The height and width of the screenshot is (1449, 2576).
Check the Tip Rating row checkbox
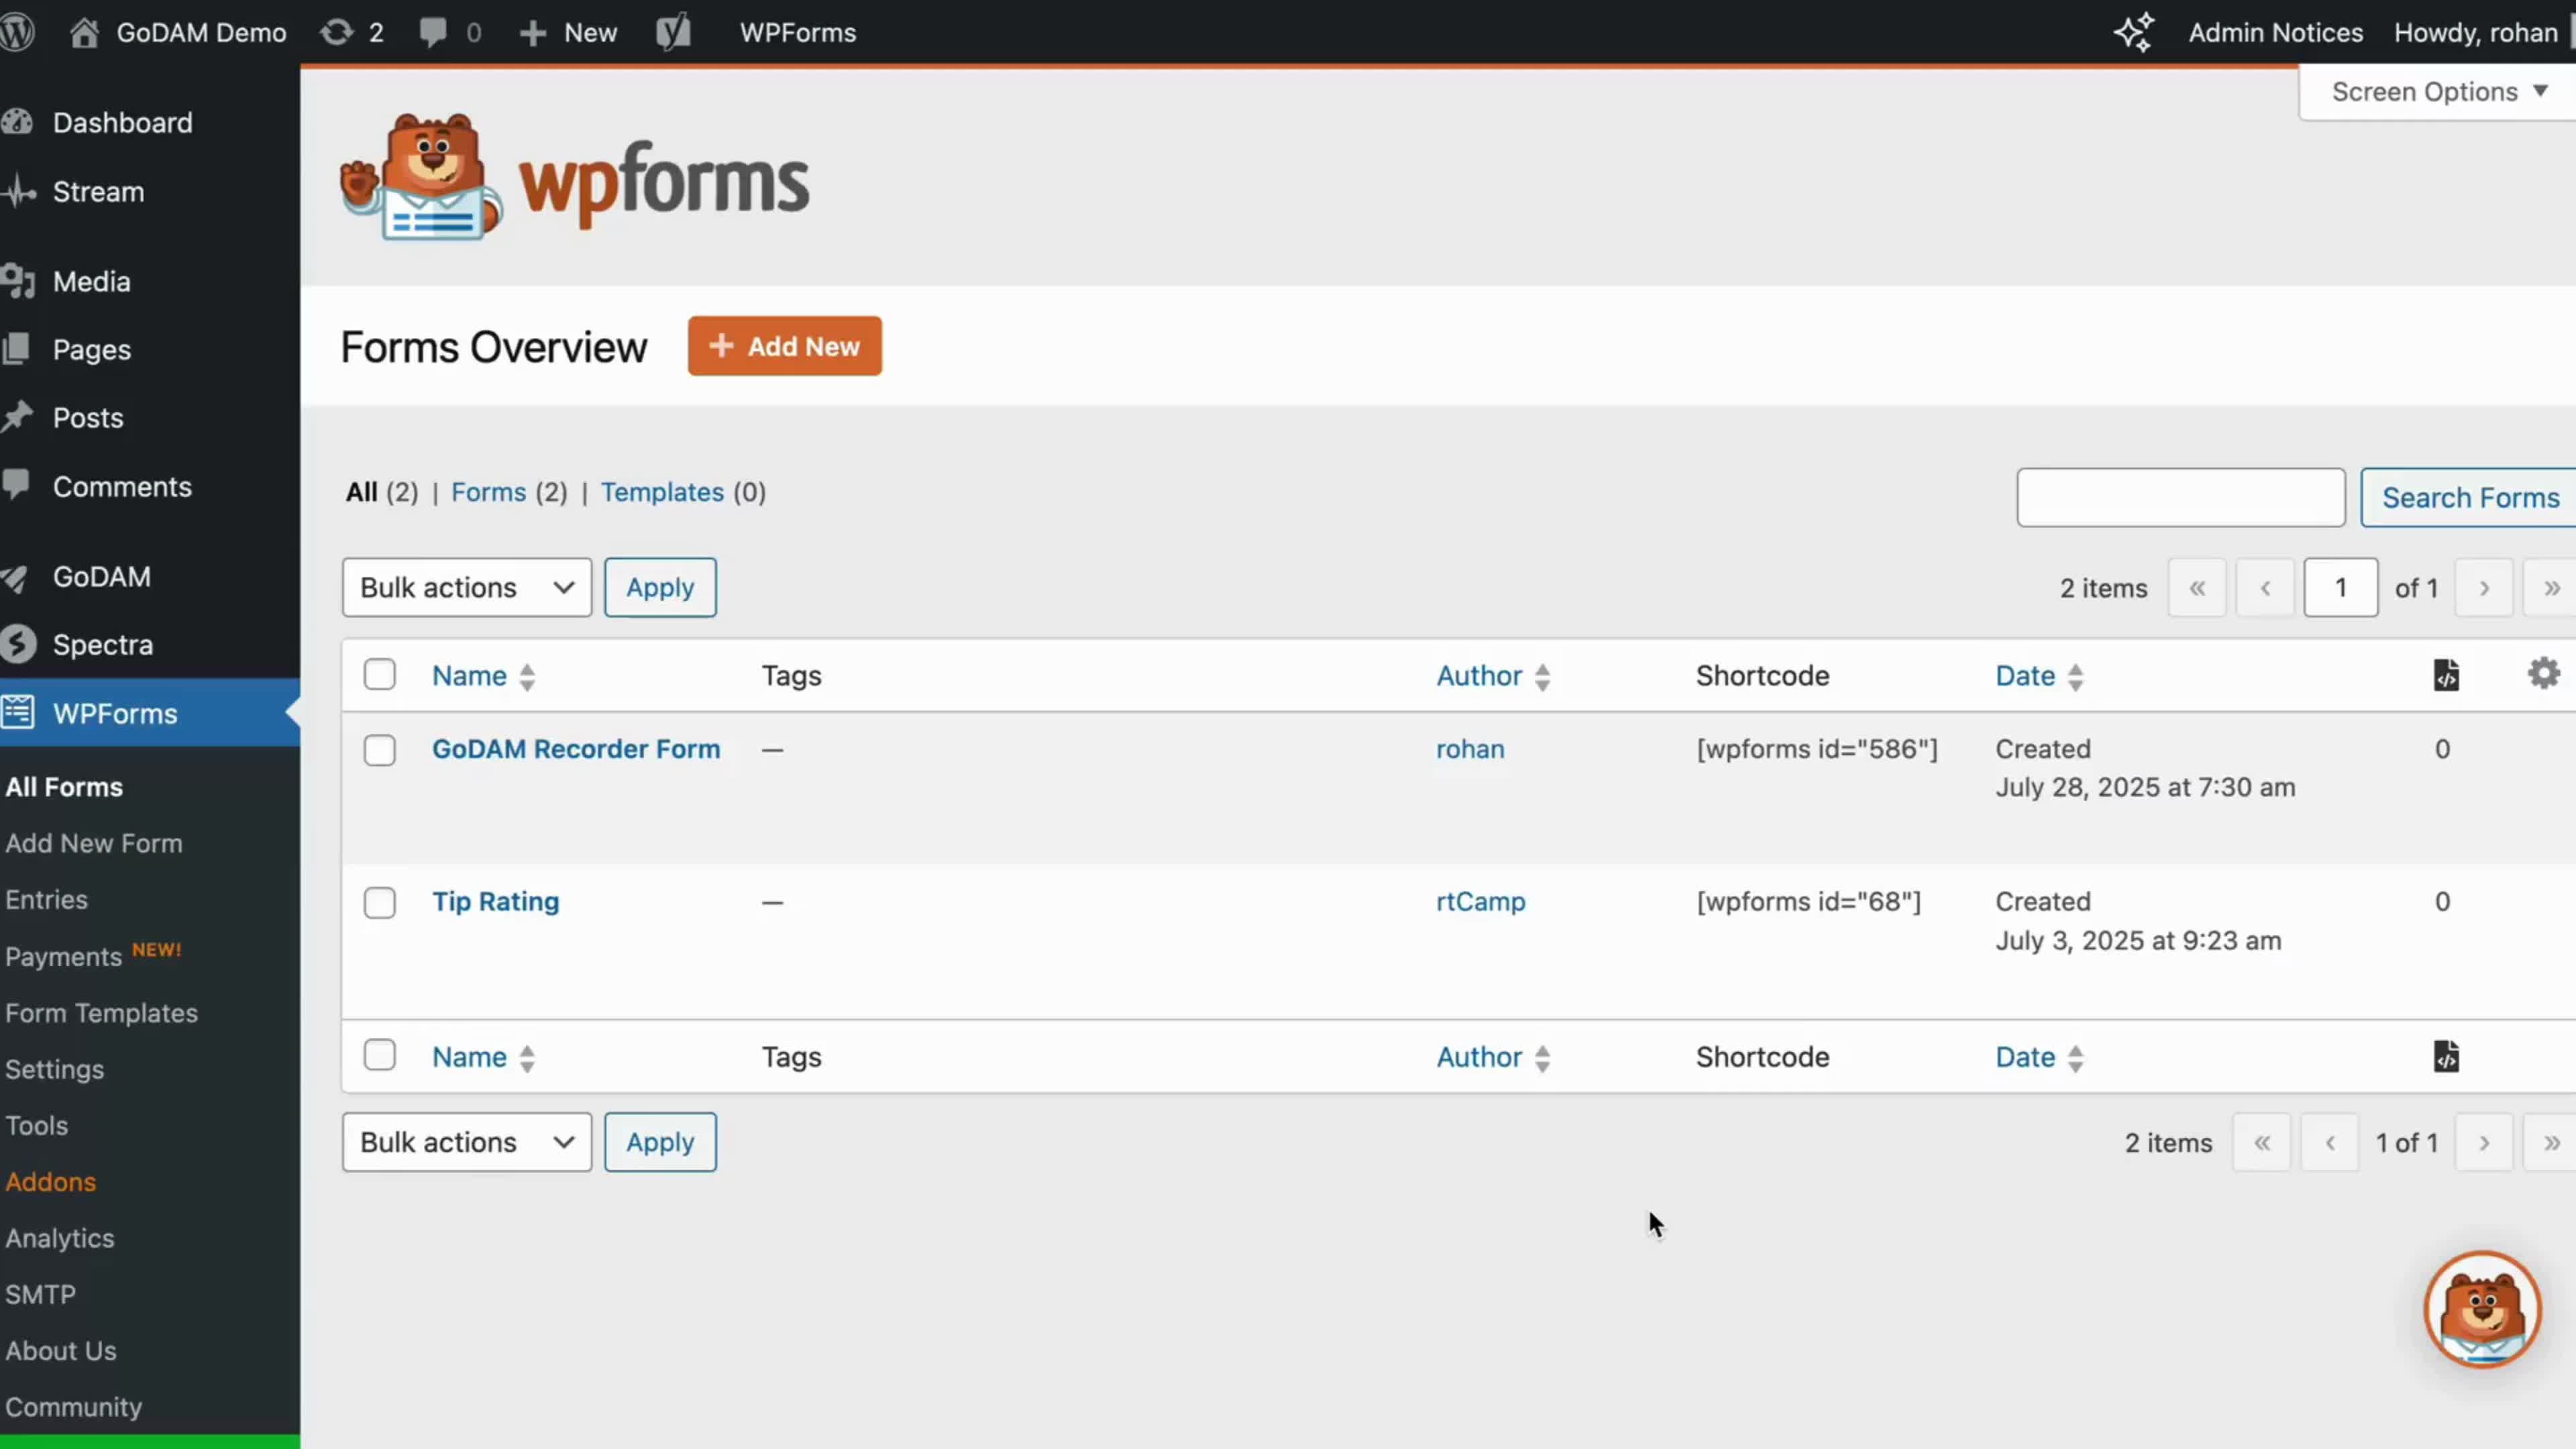click(380, 902)
